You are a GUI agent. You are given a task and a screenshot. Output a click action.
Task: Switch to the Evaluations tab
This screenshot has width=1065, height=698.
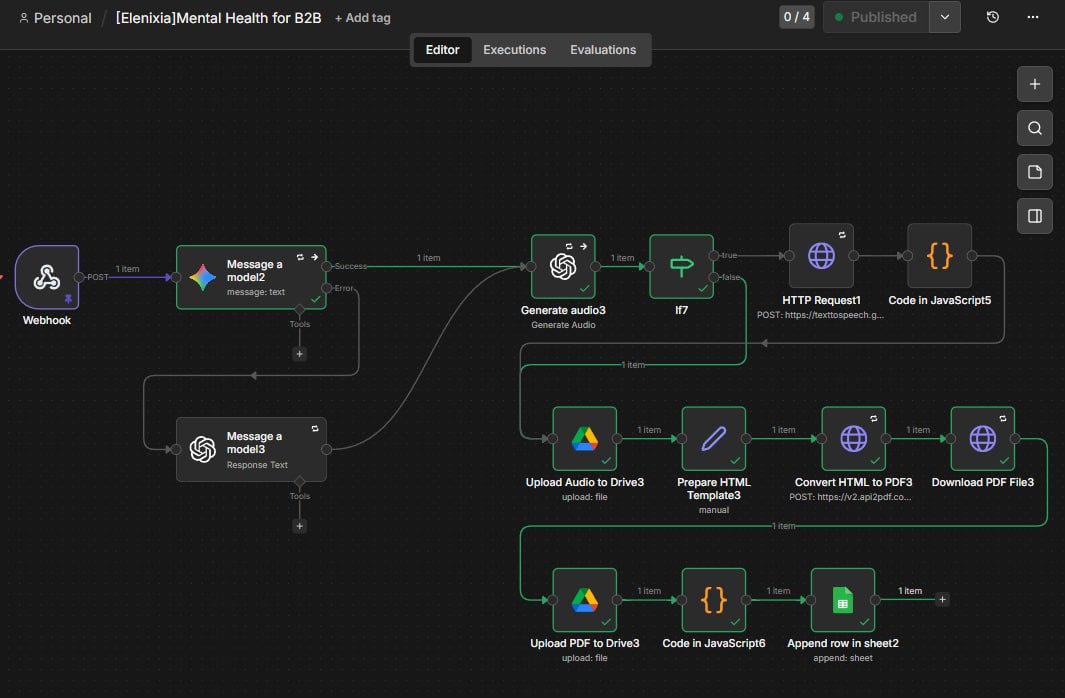click(x=603, y=50)
